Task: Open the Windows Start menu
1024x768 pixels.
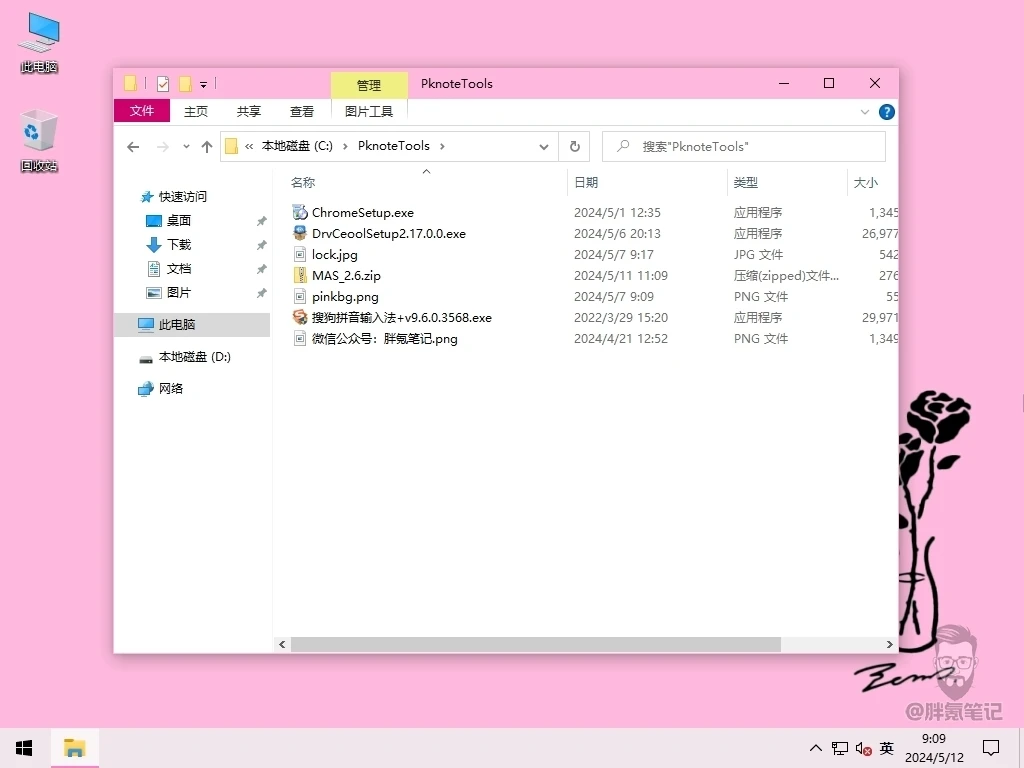Action: (24, 748)
